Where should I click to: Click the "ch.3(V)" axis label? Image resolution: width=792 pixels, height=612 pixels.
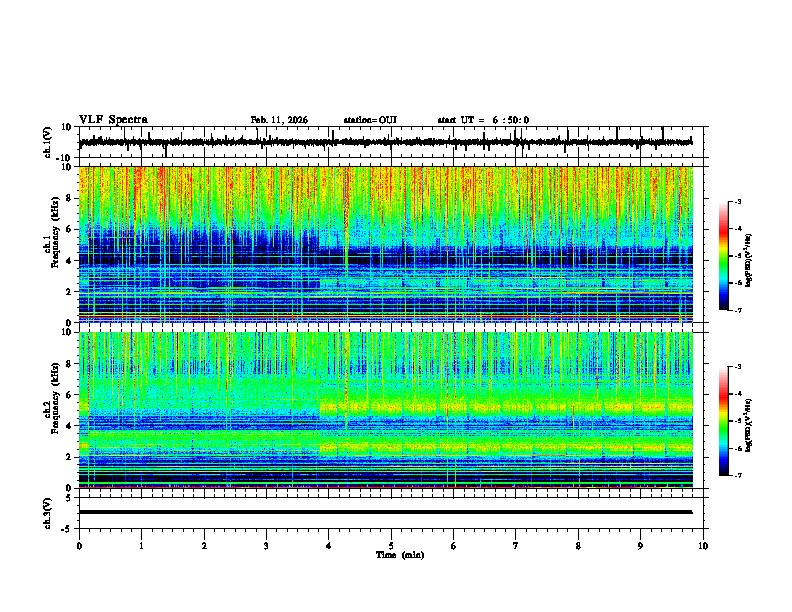click(x=48, y=513)
